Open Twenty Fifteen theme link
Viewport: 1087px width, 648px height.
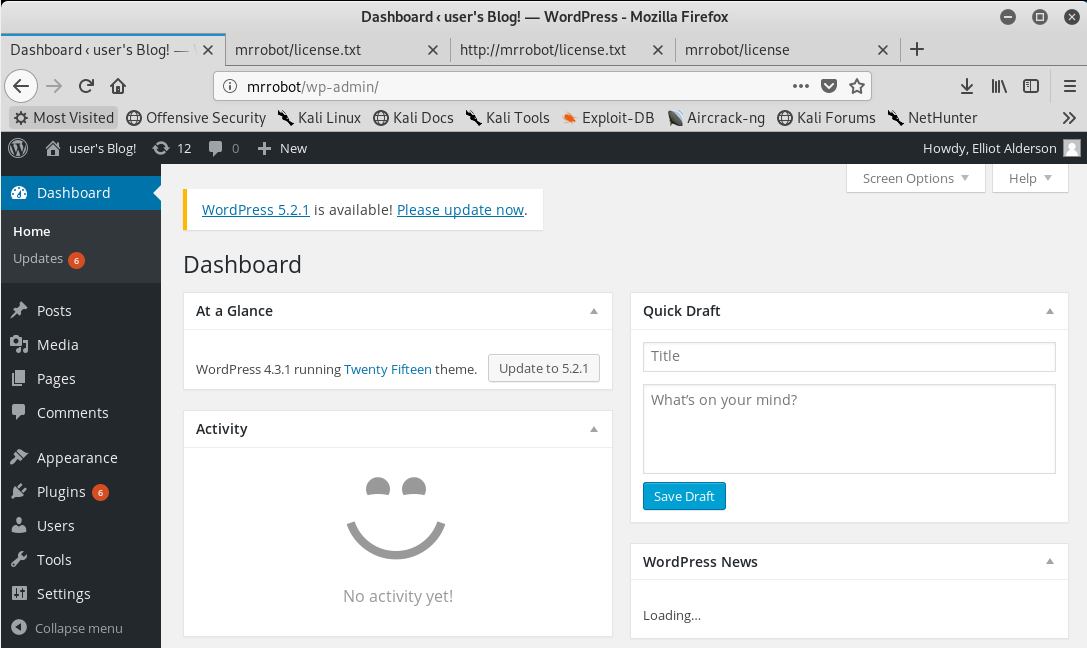pos(388,369)
